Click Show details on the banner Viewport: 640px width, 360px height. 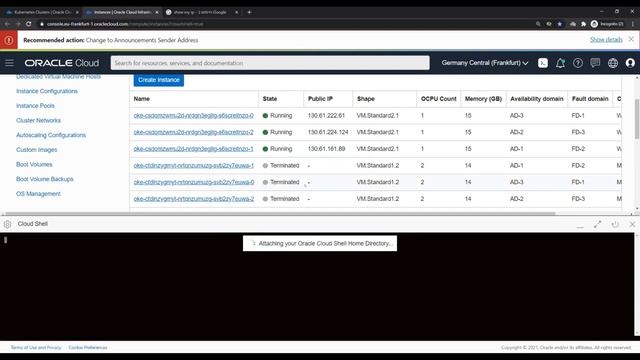tap(606, 40)
